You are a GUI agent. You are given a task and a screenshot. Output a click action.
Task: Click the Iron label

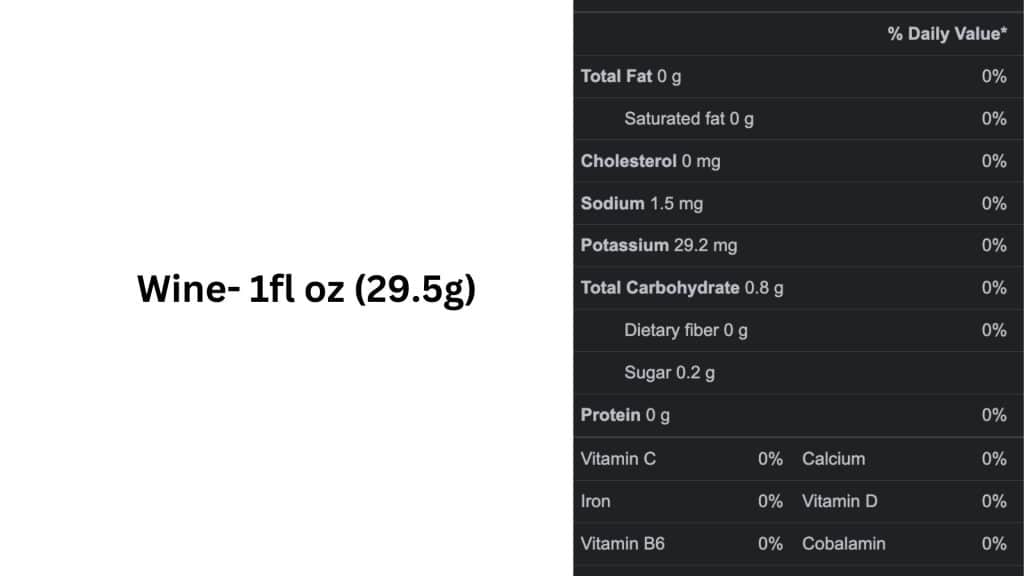point(595,501)
